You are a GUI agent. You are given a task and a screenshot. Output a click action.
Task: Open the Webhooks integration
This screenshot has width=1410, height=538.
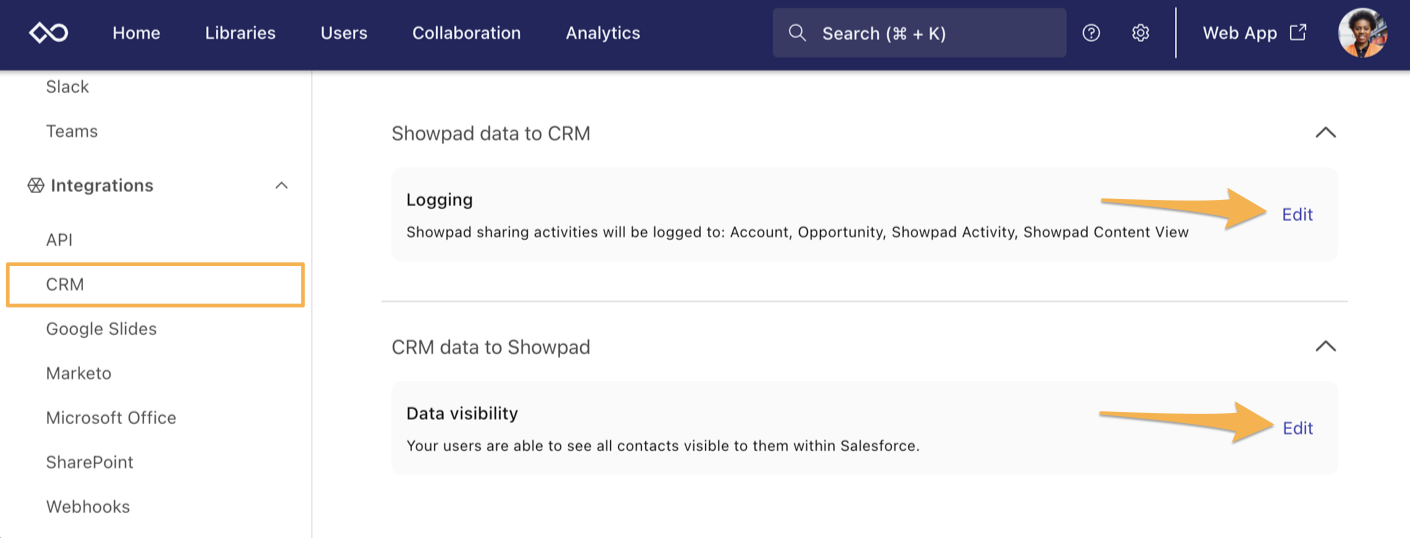[88, 507]
